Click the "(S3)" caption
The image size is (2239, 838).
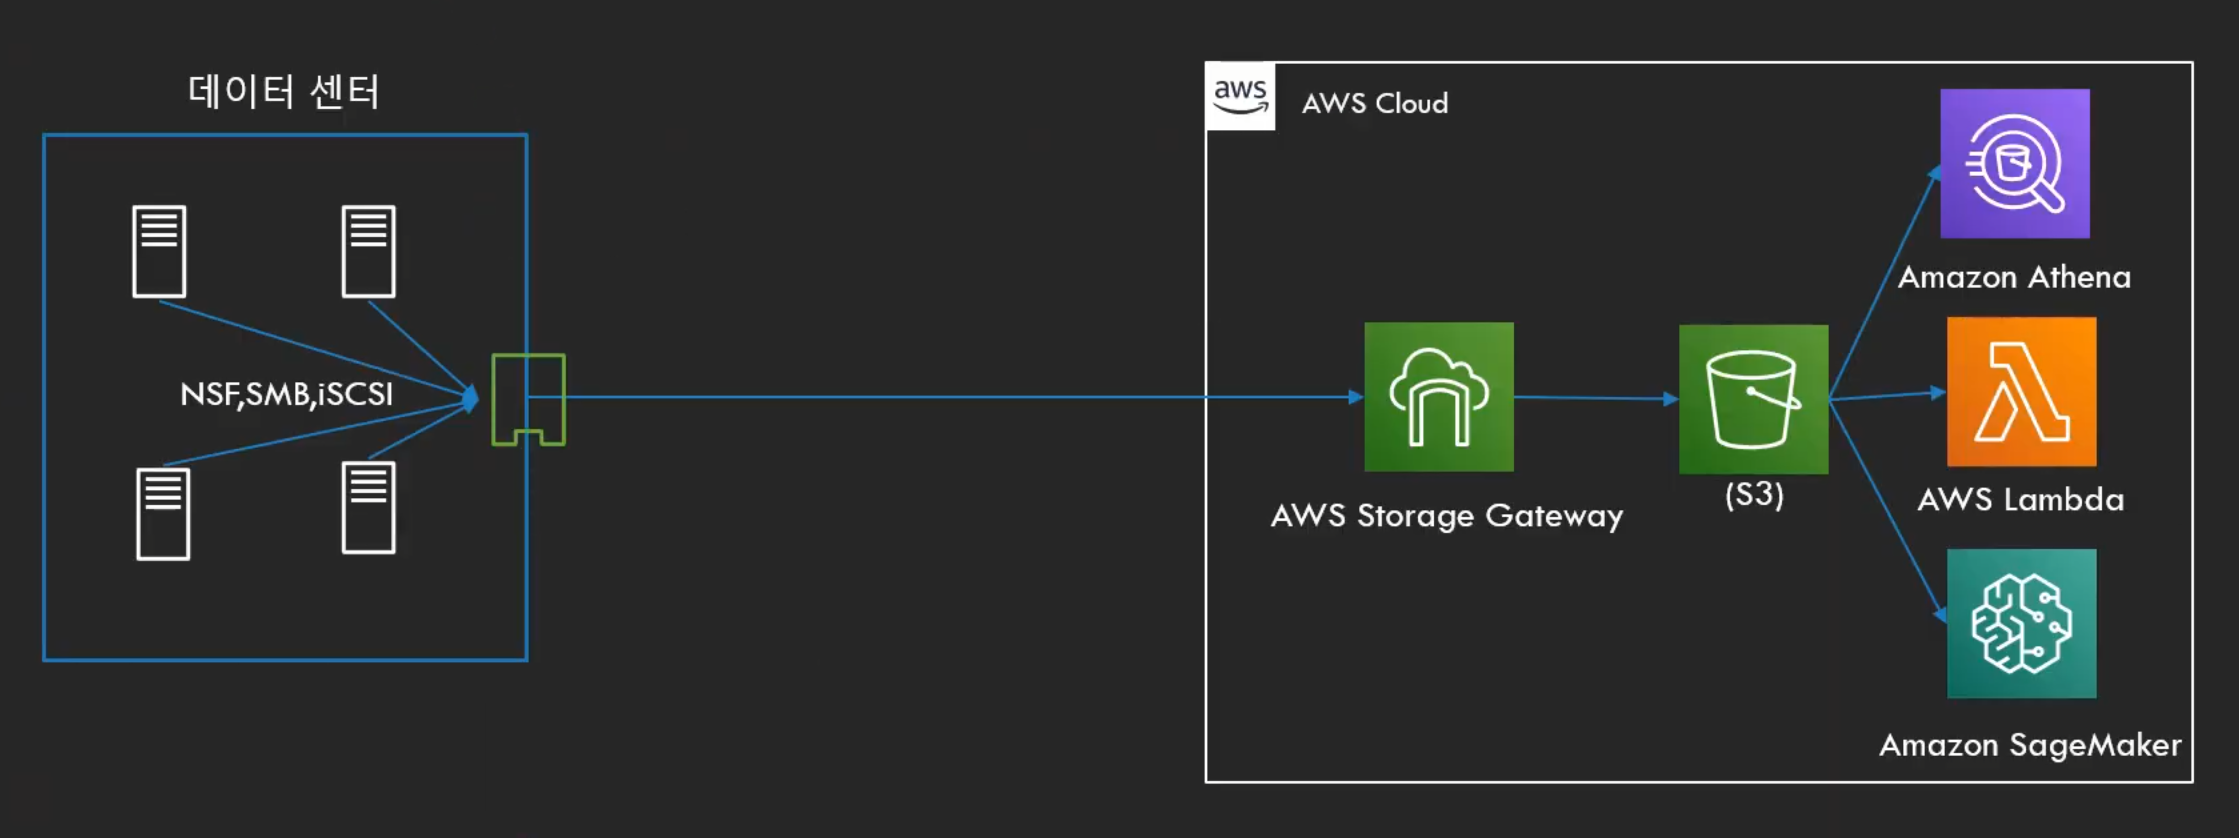tap(1755, 494)
